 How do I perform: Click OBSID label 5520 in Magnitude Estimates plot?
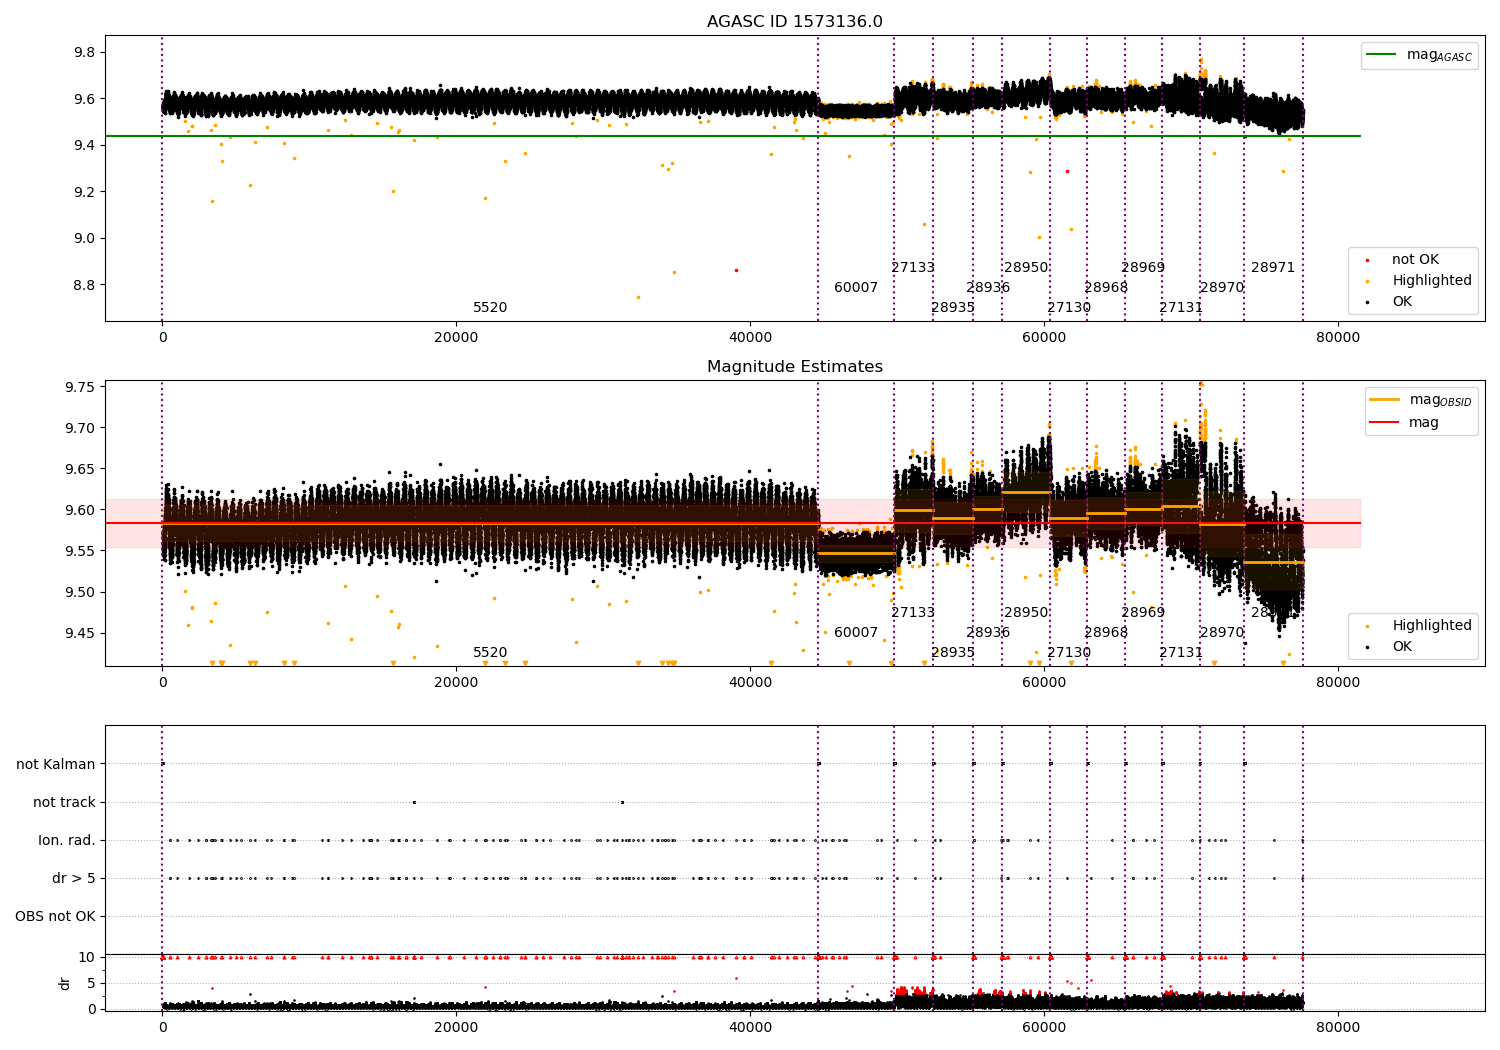pos(490,653)
